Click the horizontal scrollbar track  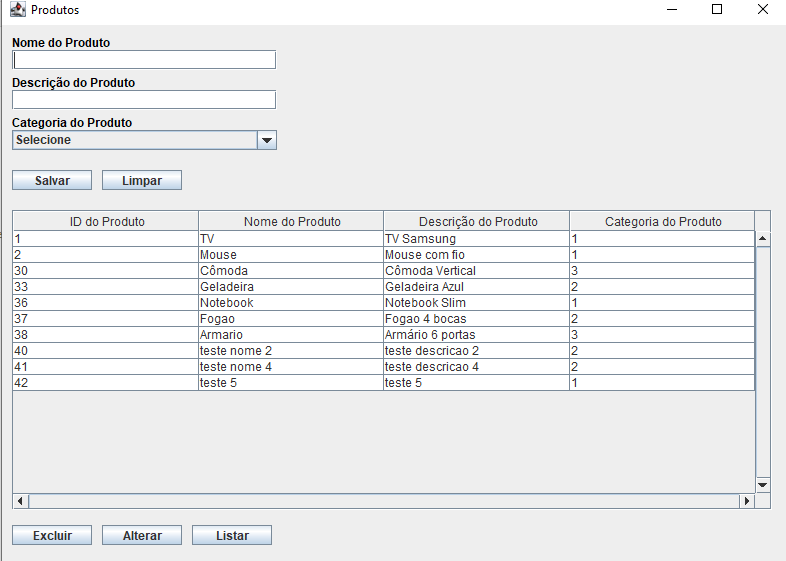(x=384, y=501)
